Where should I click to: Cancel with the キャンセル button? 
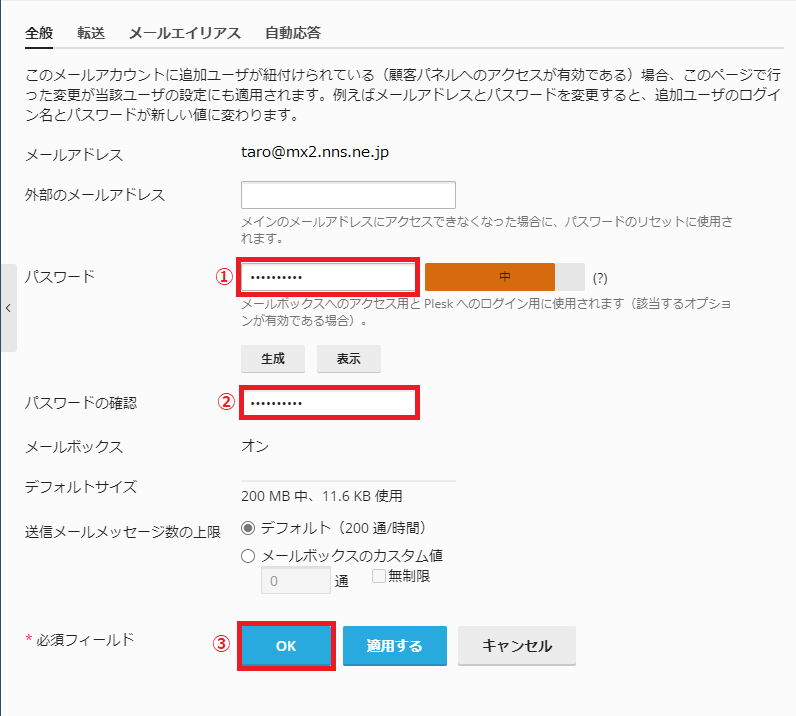pos(517,646)
